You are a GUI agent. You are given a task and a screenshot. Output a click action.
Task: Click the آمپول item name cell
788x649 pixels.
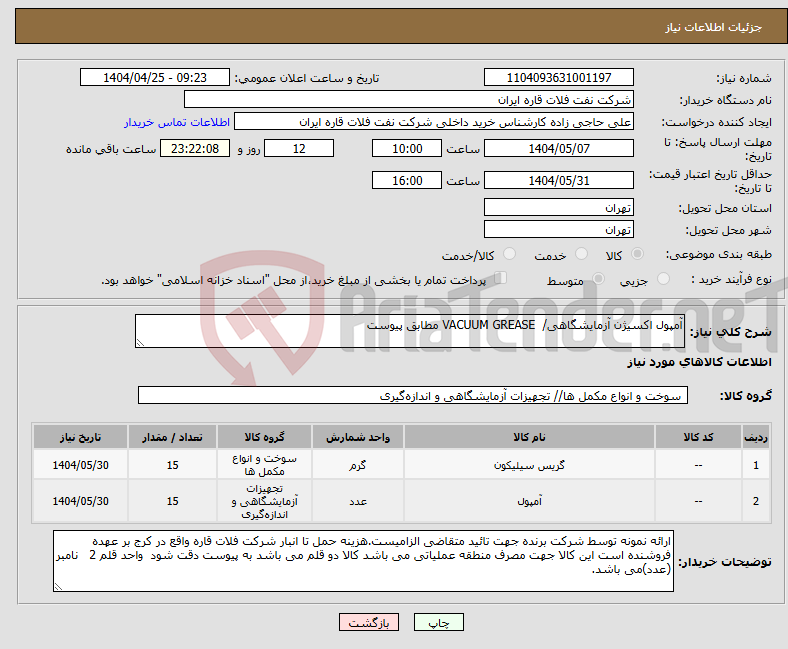(529, 501)
